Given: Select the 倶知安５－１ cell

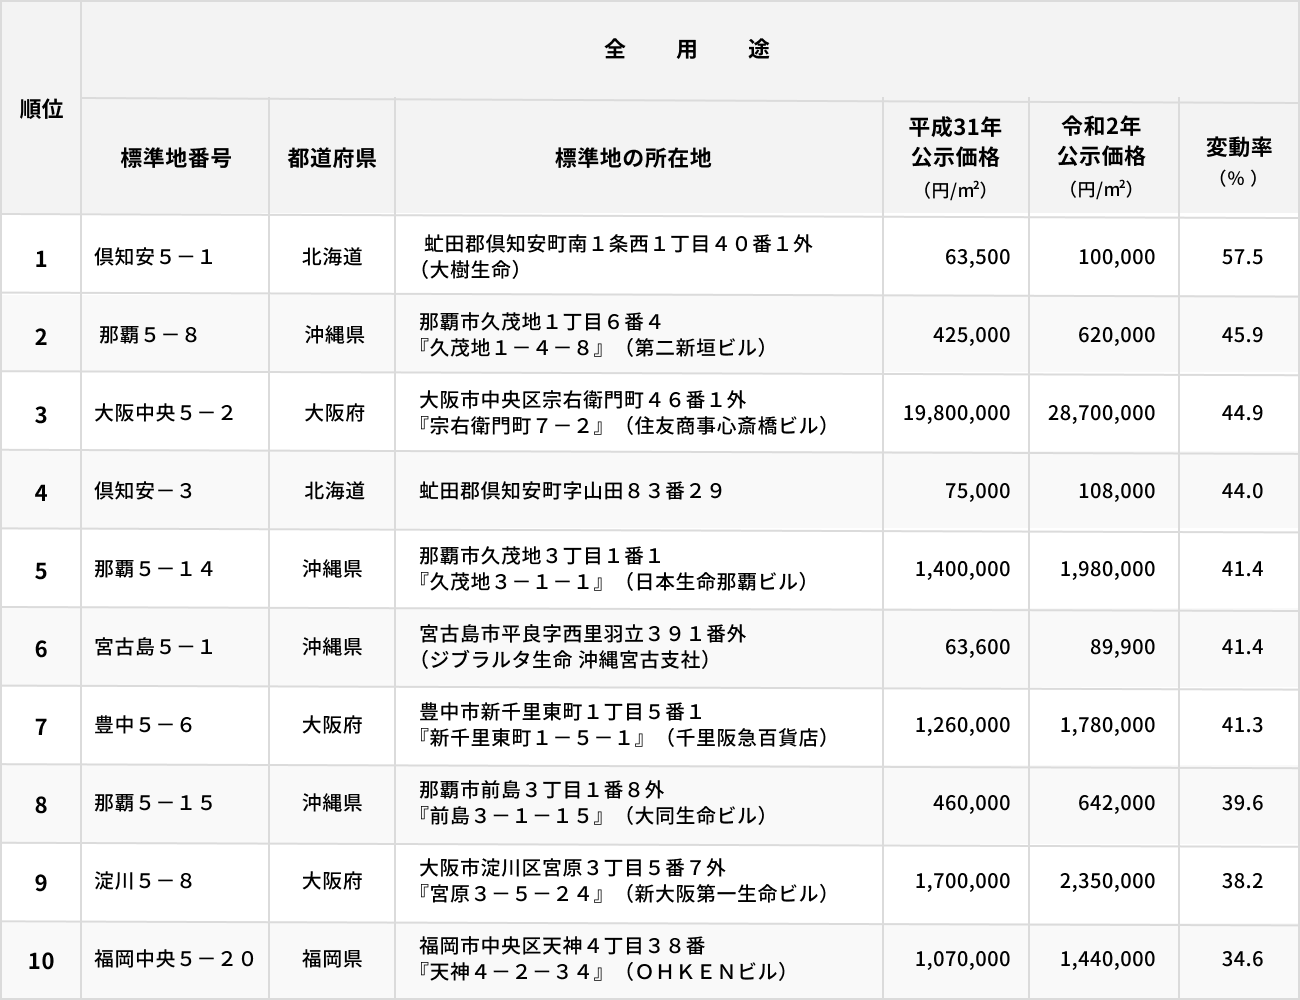Looking at the screenshot, I should 154,257.
